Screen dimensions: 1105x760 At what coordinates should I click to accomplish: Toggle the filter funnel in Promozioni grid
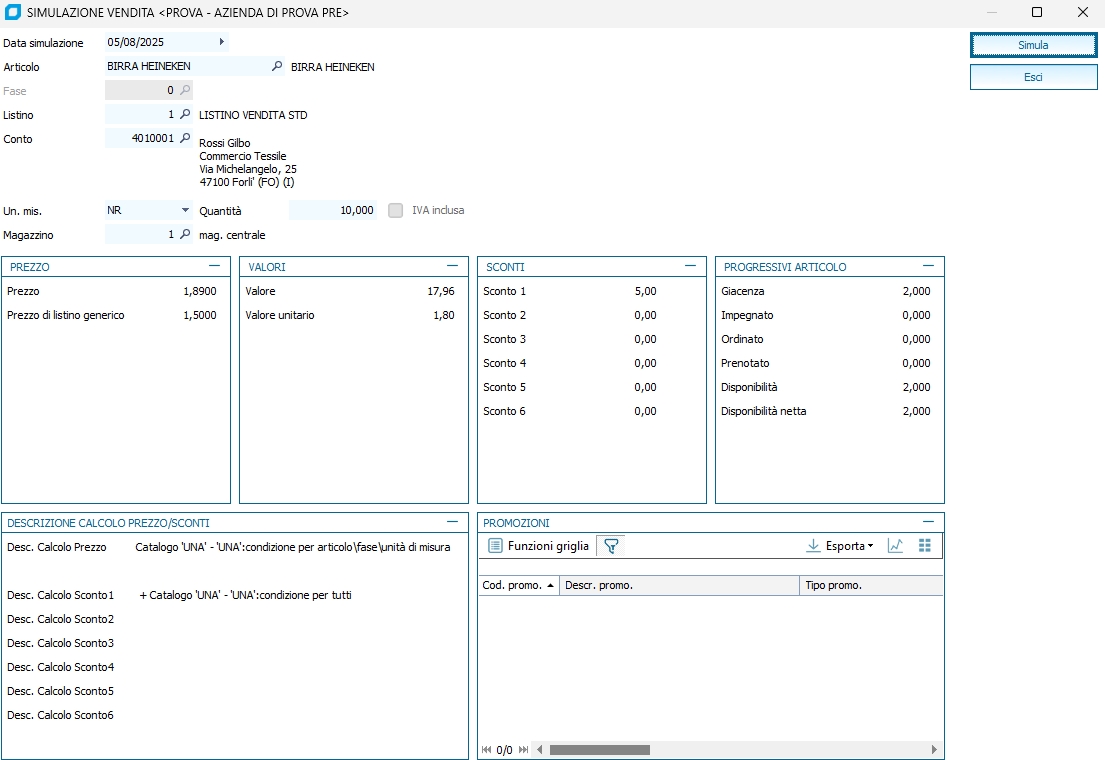pyautogui.click(x=611, y=546)
